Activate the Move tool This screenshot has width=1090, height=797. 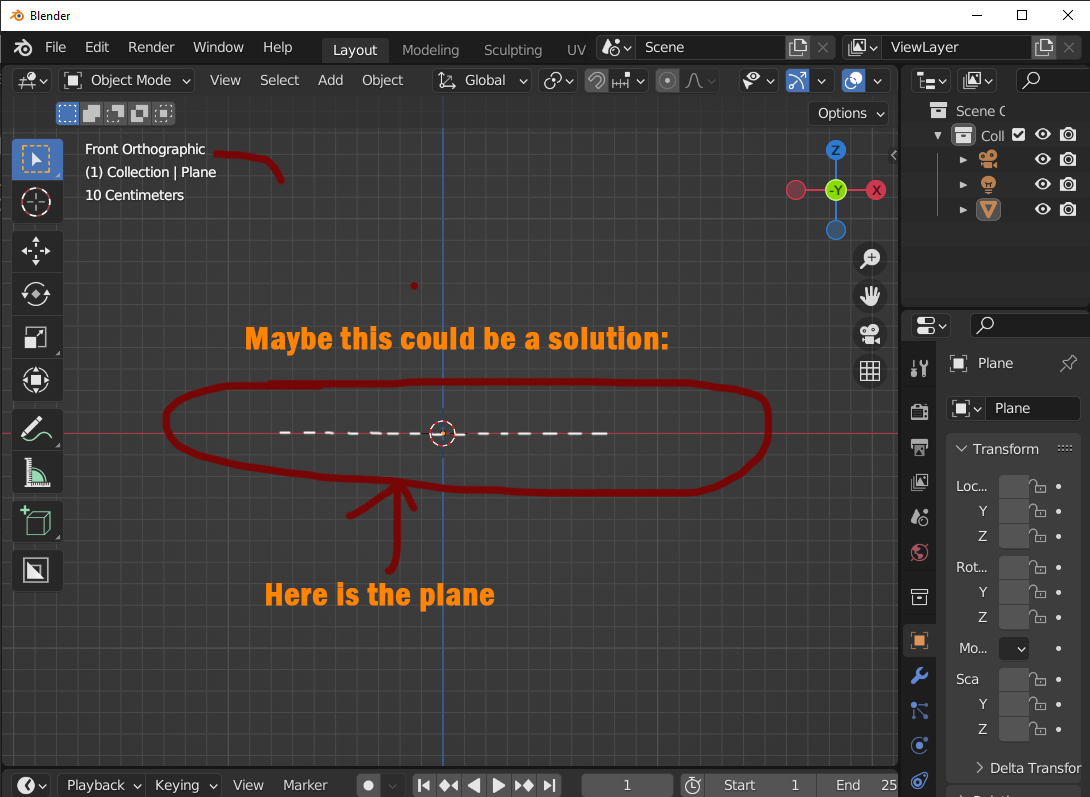click(36, 252)
